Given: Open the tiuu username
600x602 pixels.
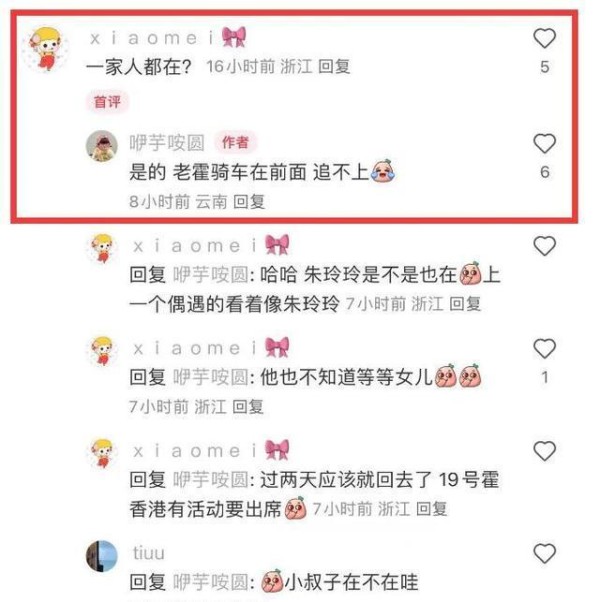Looking at the screenshot, I should tap(149, 553).
